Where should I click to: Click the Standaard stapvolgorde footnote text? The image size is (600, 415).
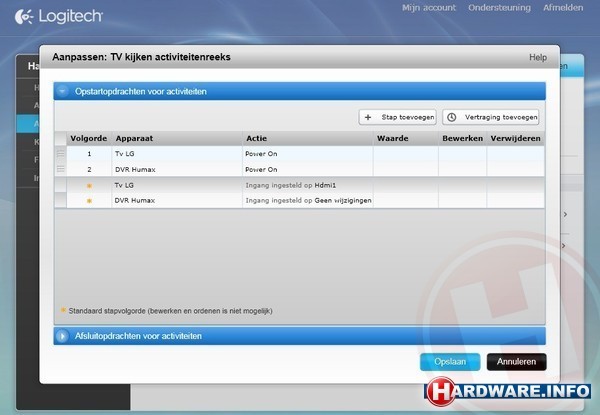(170, 311)
